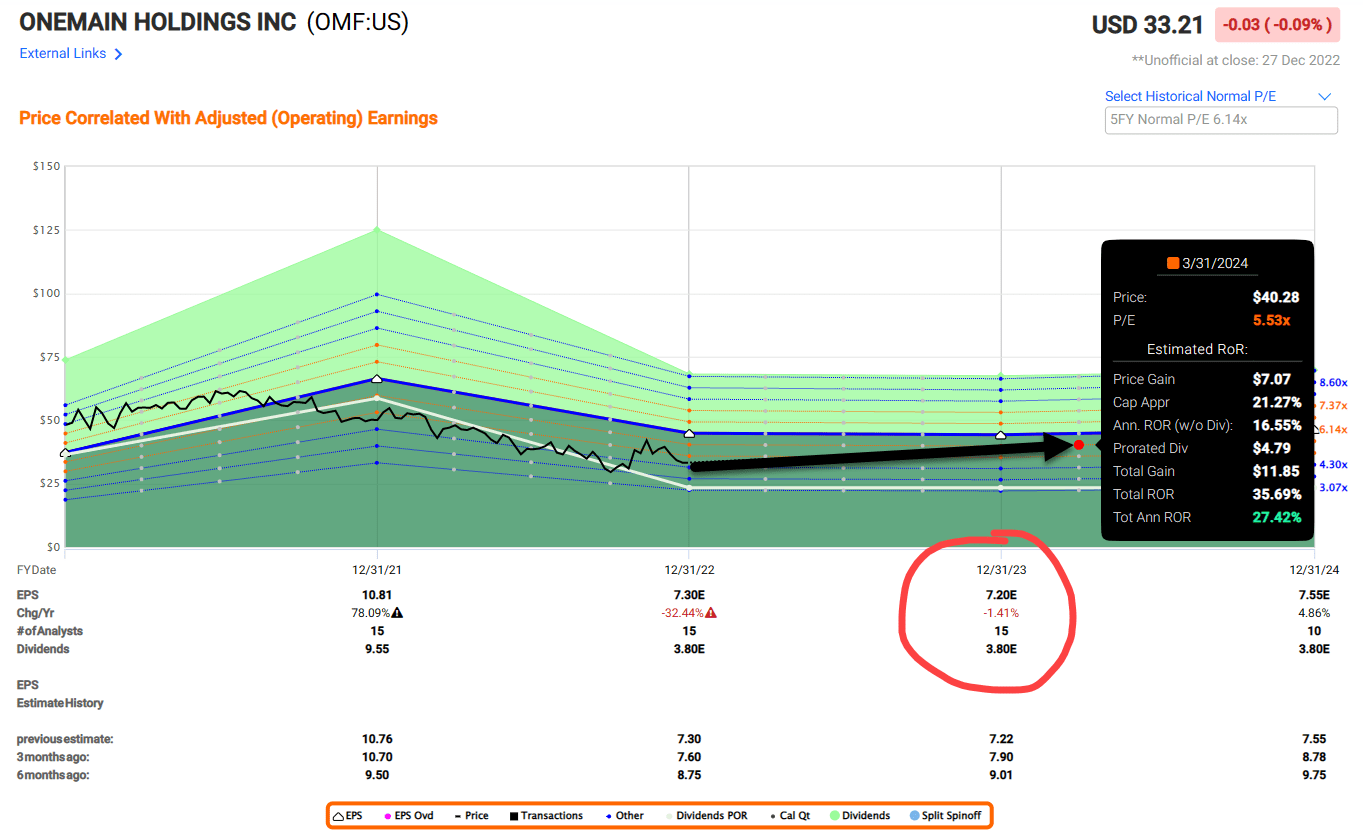Toggle the Other legend entry
Screen dimensions: 1363x840
click(624, 816)
